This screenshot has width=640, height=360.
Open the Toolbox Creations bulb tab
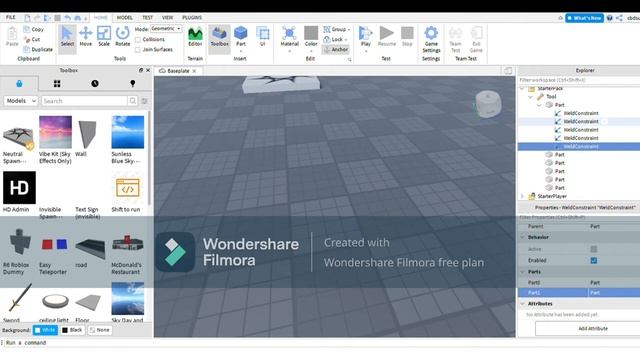pyautogui.click(x=132, y=84)
